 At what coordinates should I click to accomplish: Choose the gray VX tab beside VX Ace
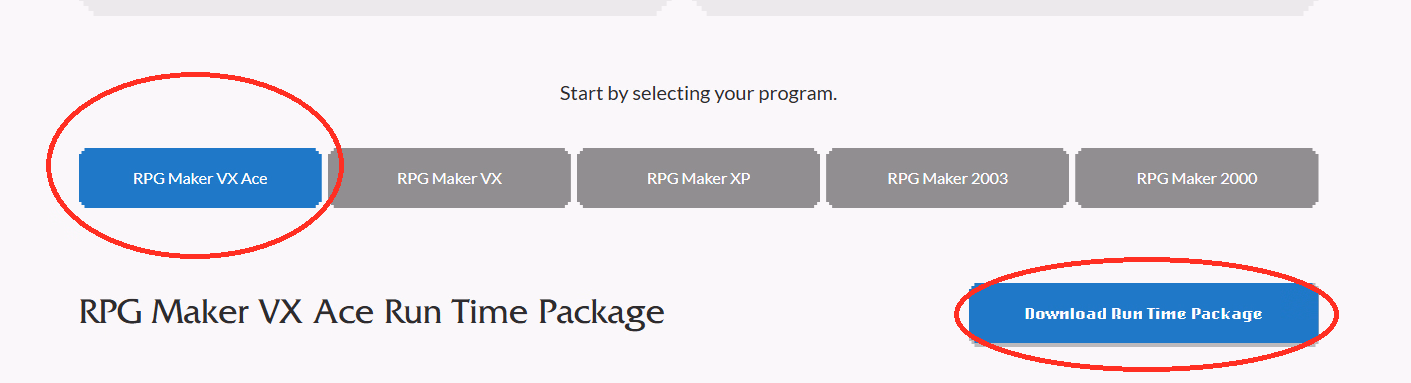[449, 179]
